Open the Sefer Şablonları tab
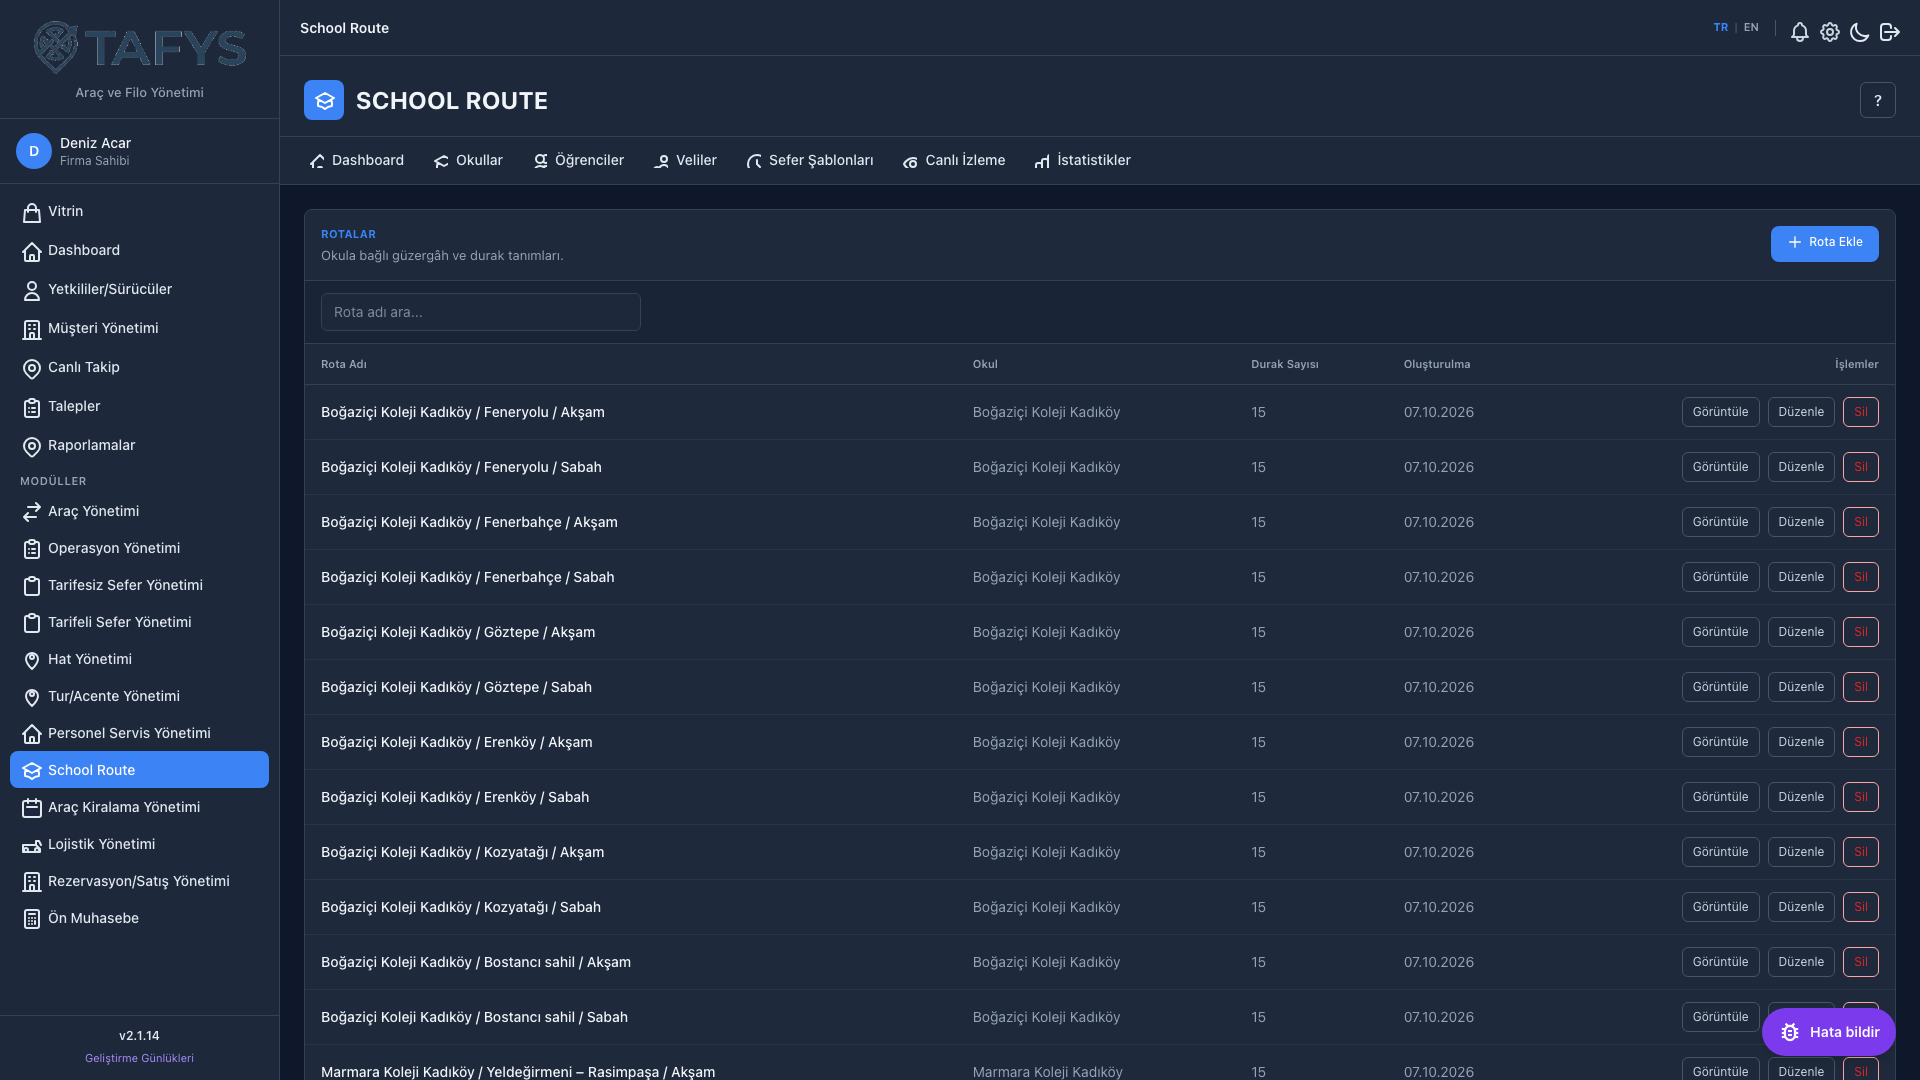Viewport: 1920px width, 1080px height. coord(810,160)
